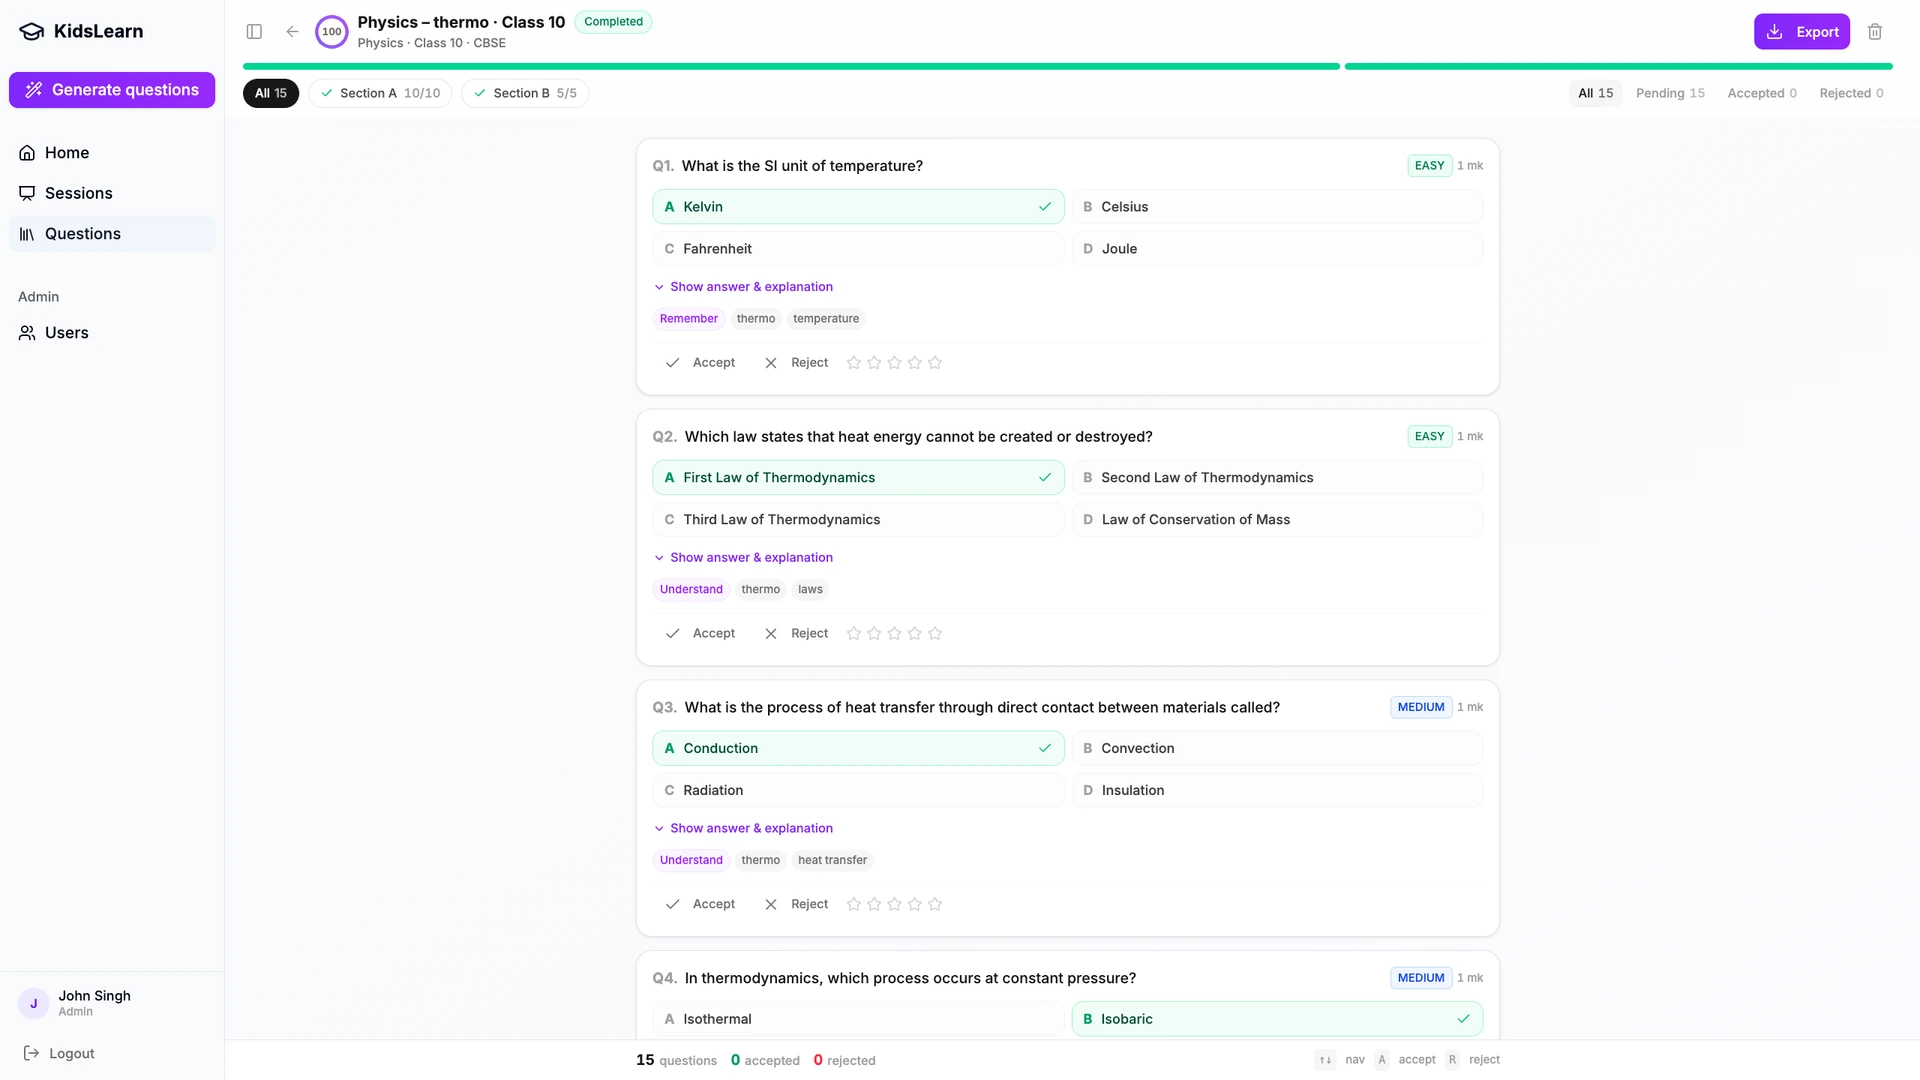
Task: Open the Users admin page
Action: [112, 333]
